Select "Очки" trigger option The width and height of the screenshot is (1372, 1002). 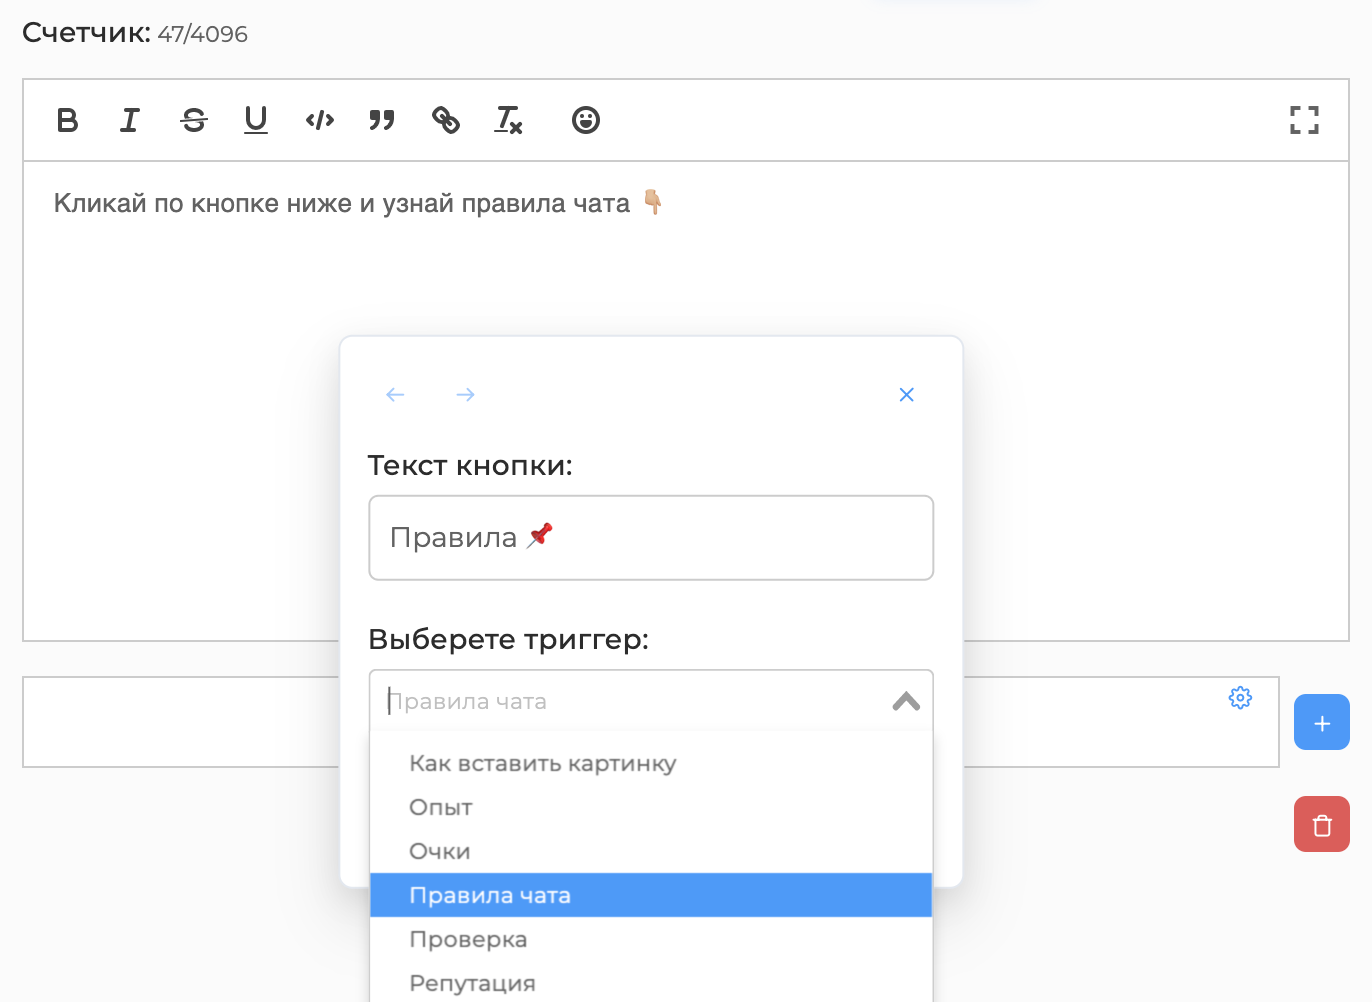[x=651, y=851]
